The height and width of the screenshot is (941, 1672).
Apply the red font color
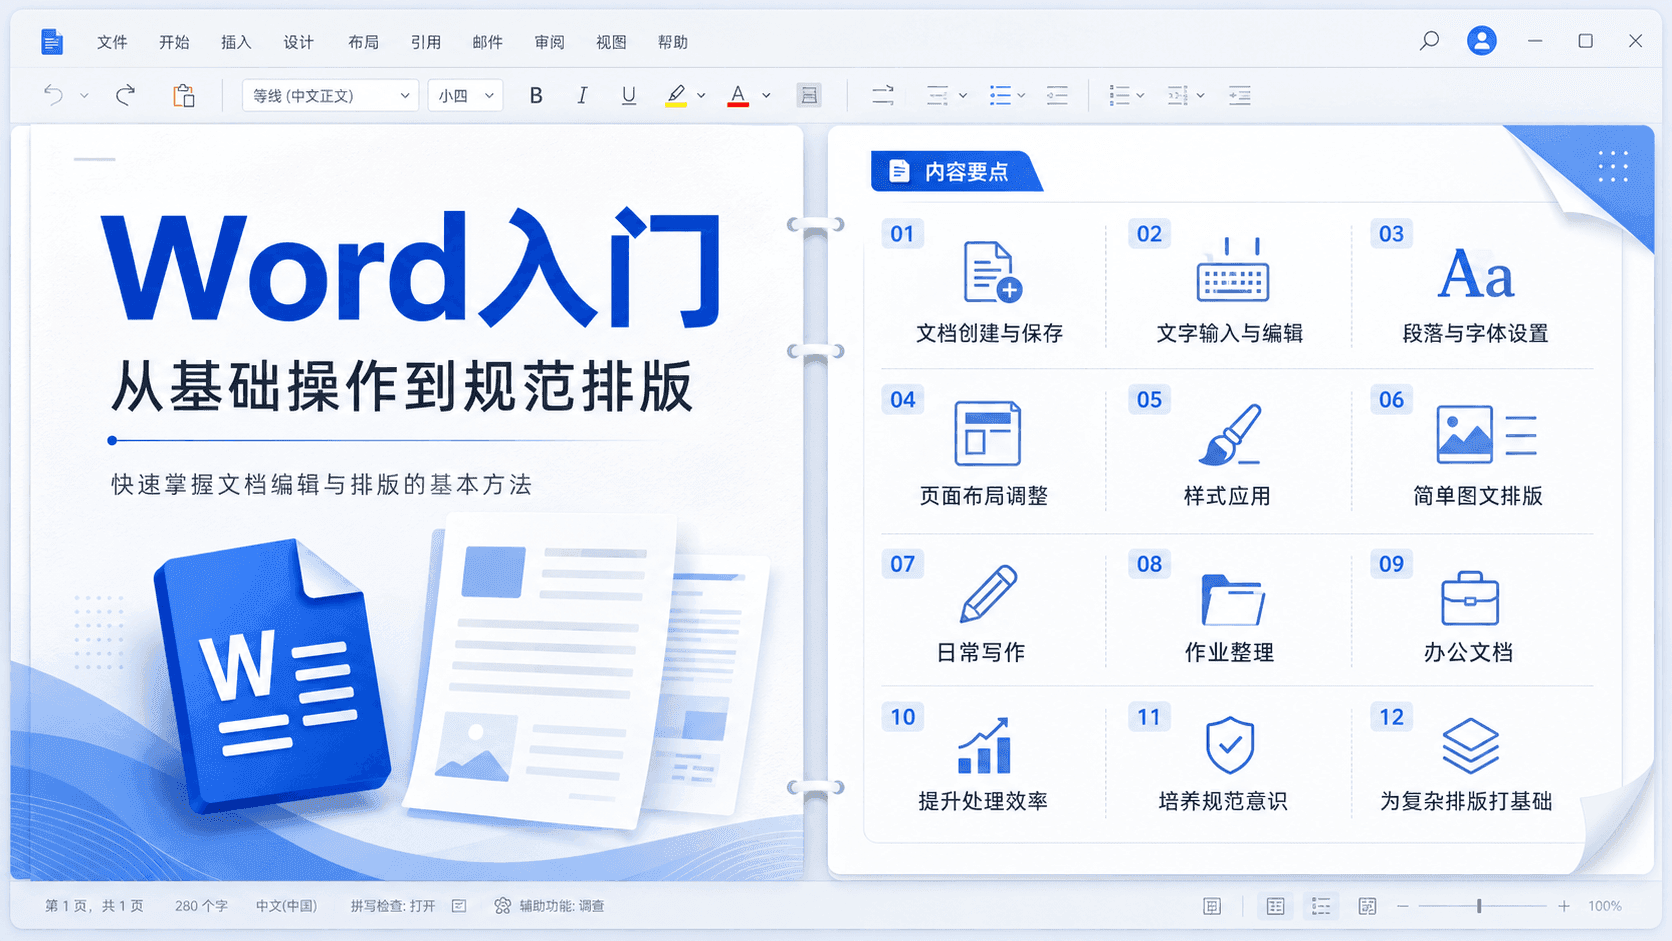point(738,95)
